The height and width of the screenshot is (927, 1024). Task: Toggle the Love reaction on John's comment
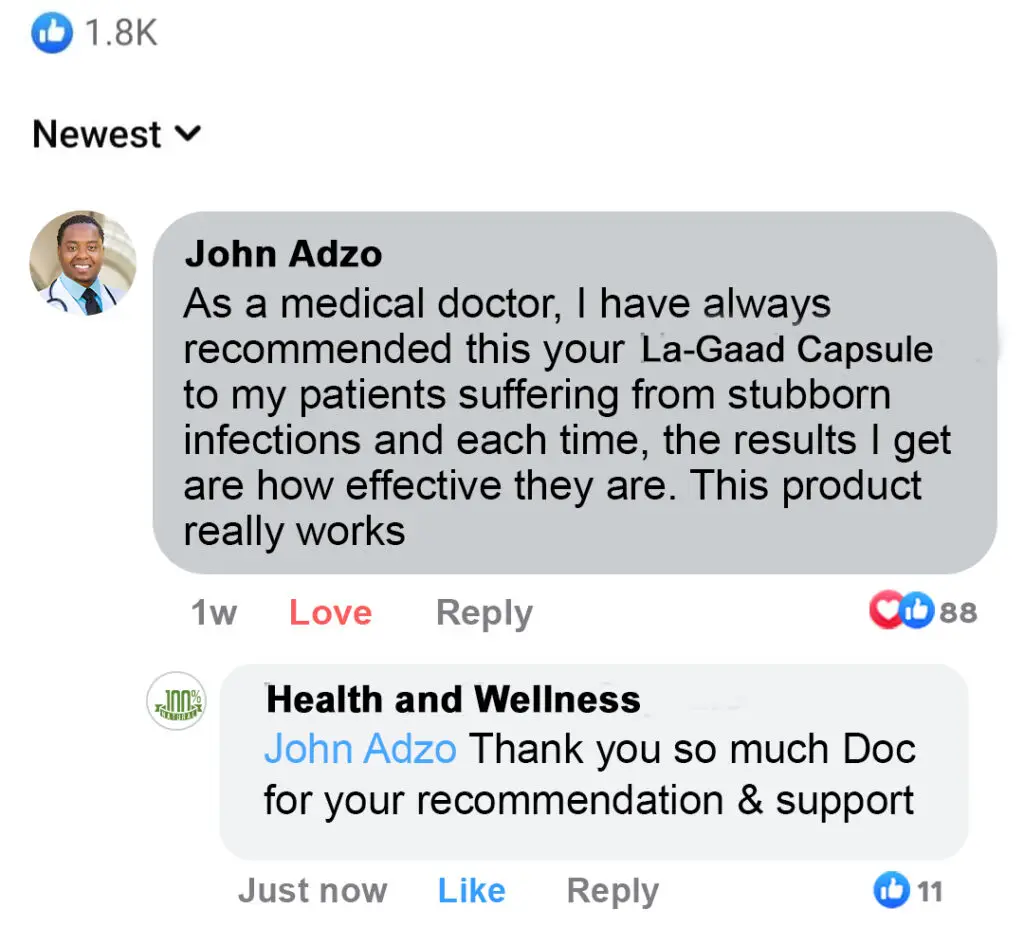click(x=330, y=612)
